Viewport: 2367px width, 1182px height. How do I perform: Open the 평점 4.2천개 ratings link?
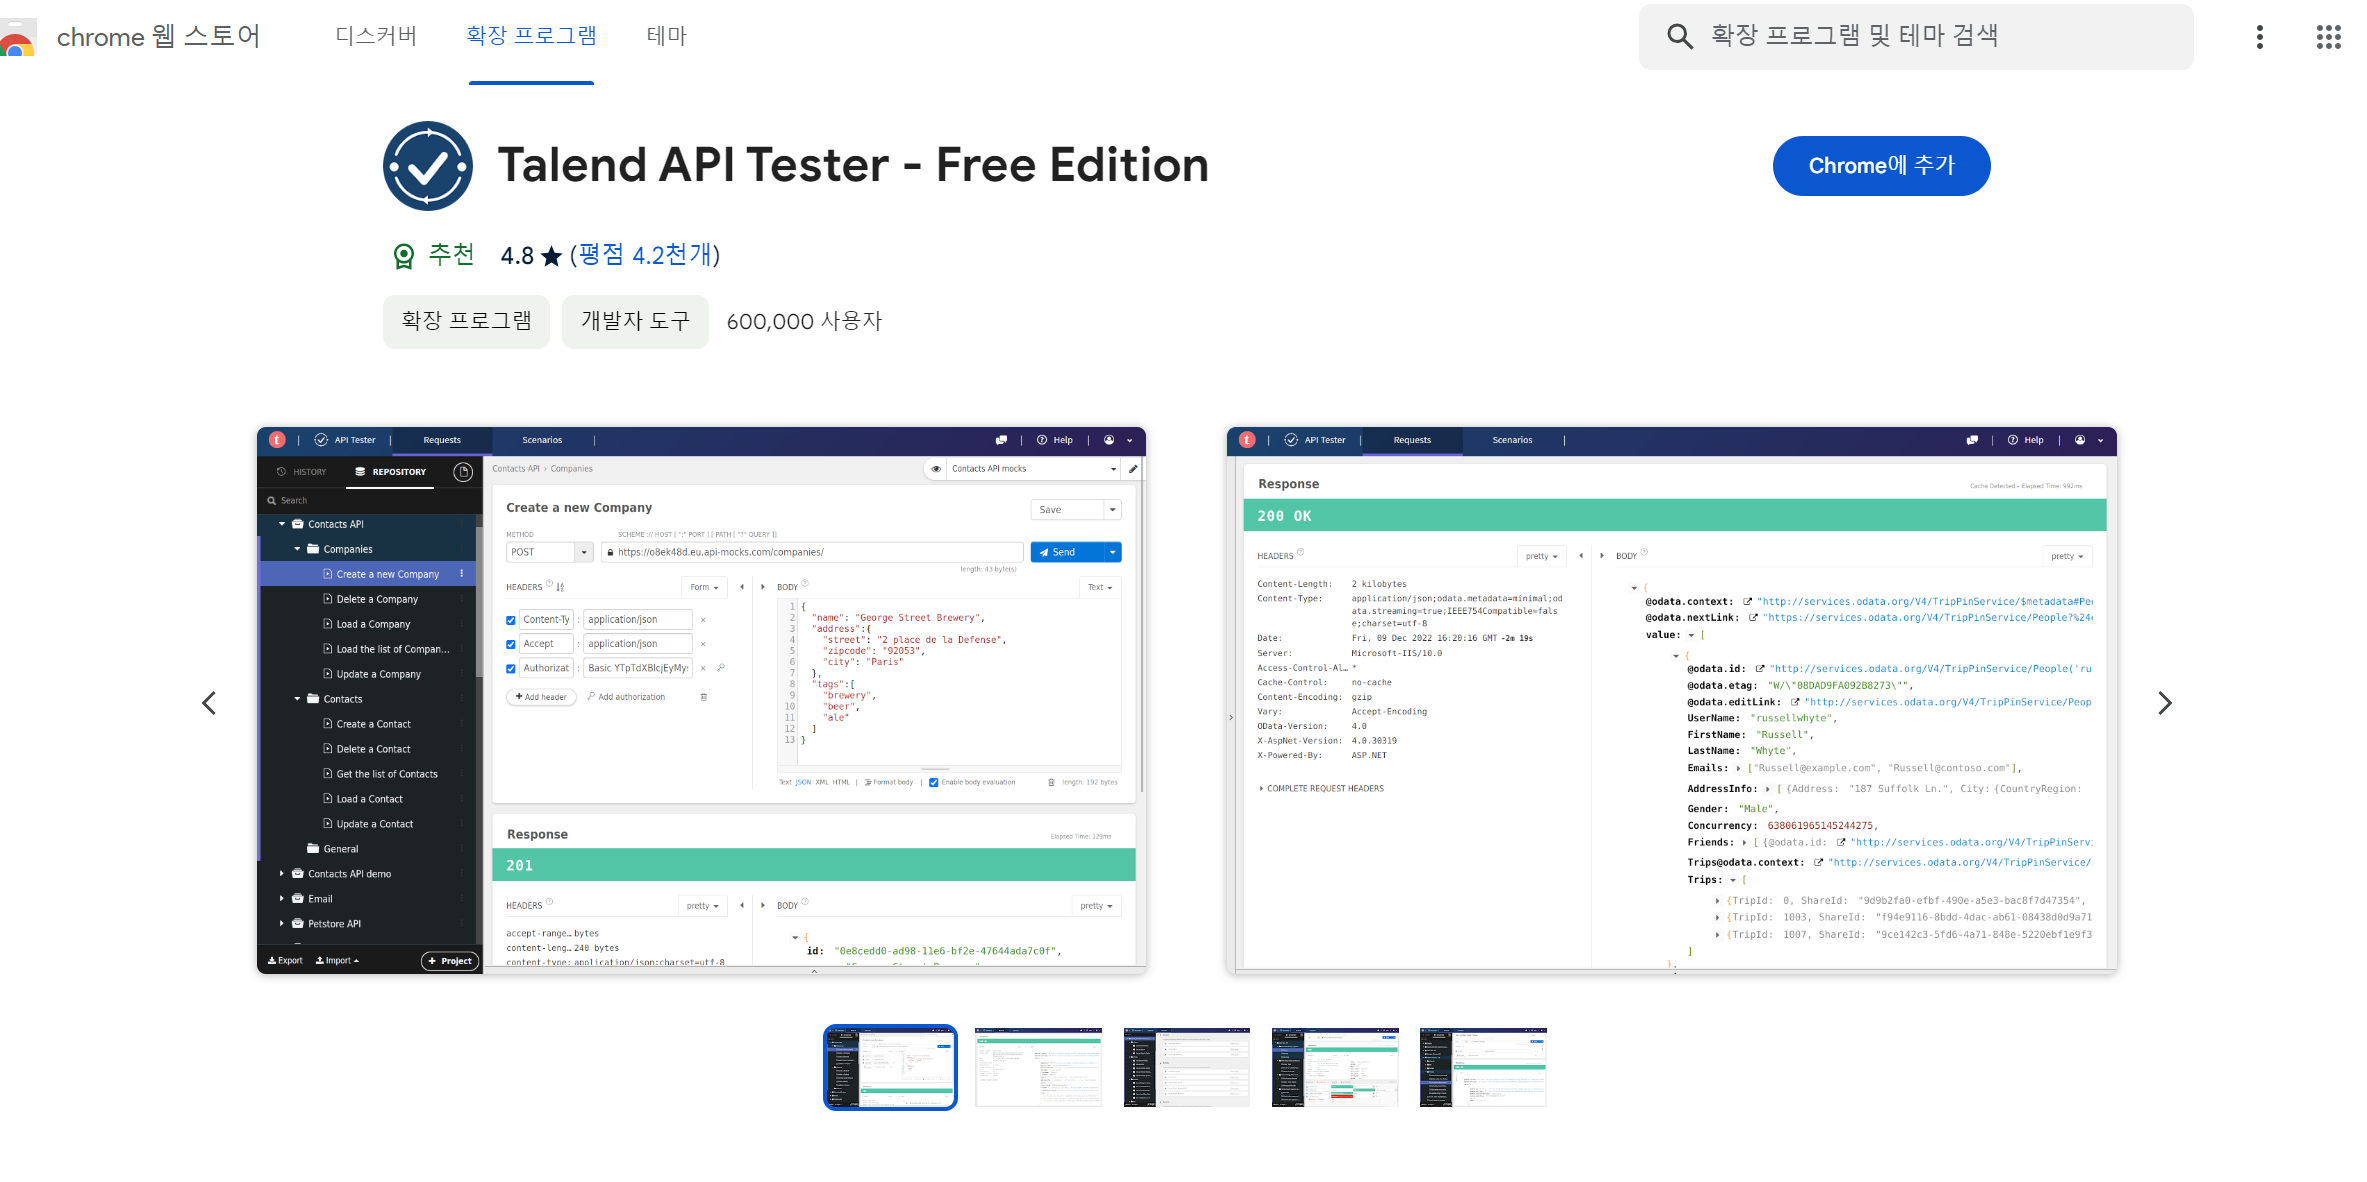646,255
